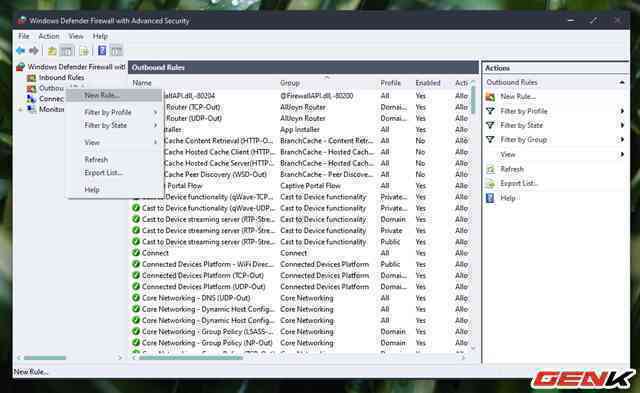Viewport: 640px width, 393px height.
Task: Select Inbound Rules in the tree
Action: pyautogui.click(x=61, y=78)
